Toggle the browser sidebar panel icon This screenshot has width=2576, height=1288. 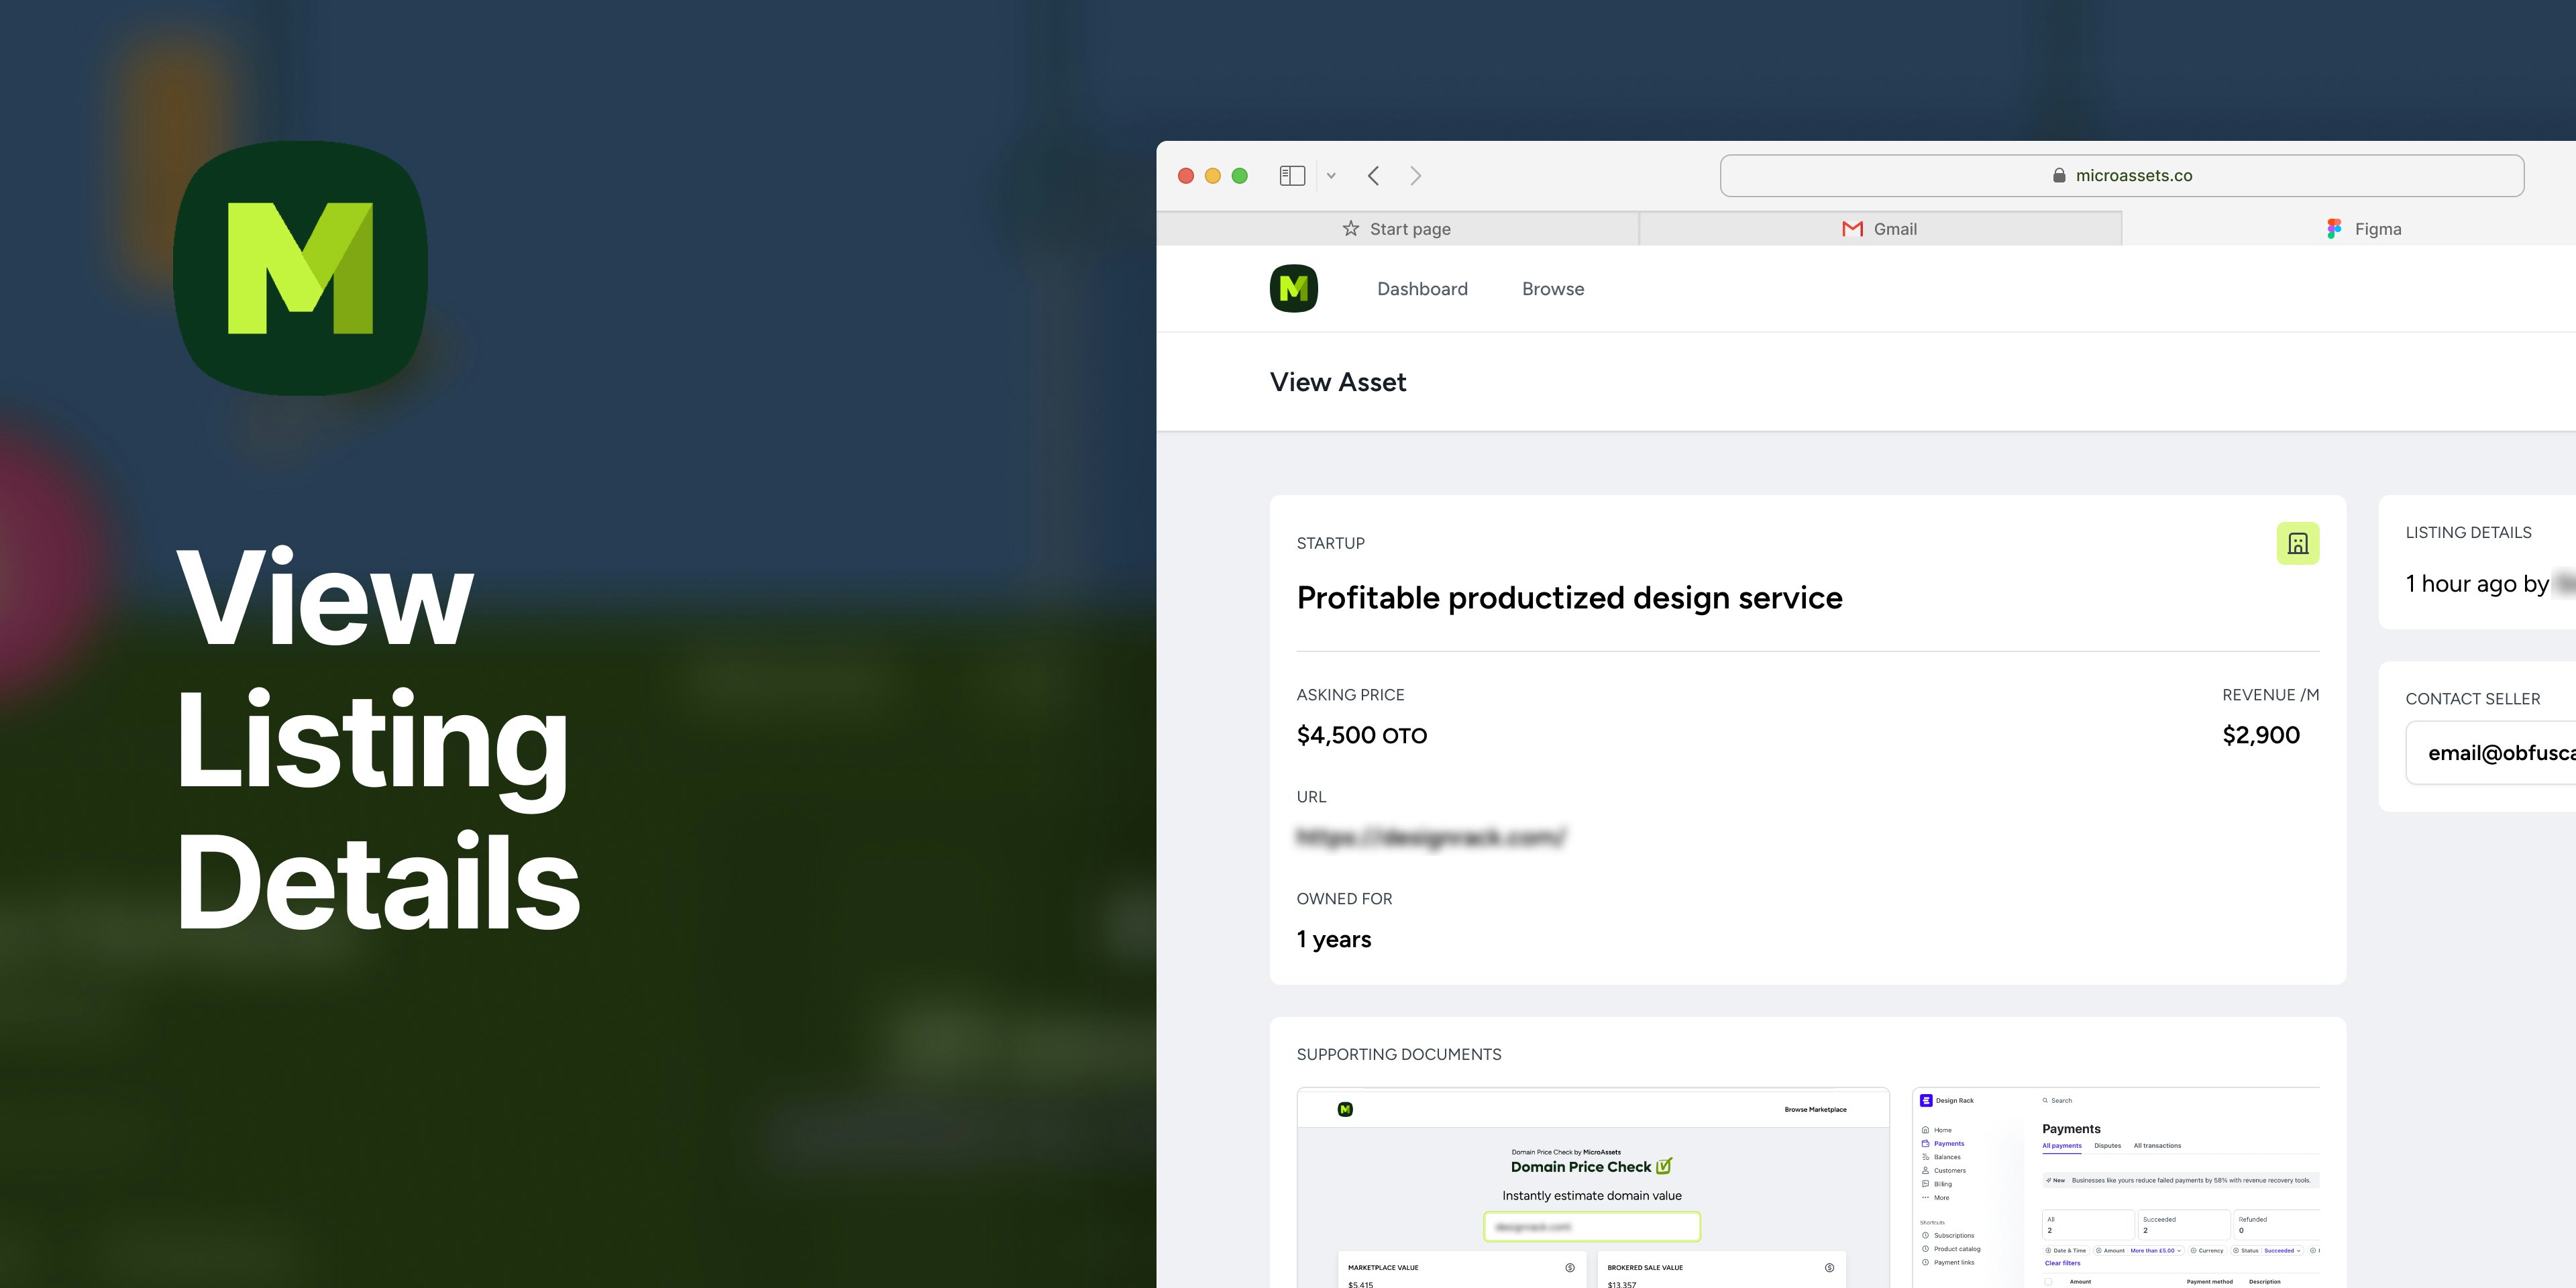point(1292,176)
